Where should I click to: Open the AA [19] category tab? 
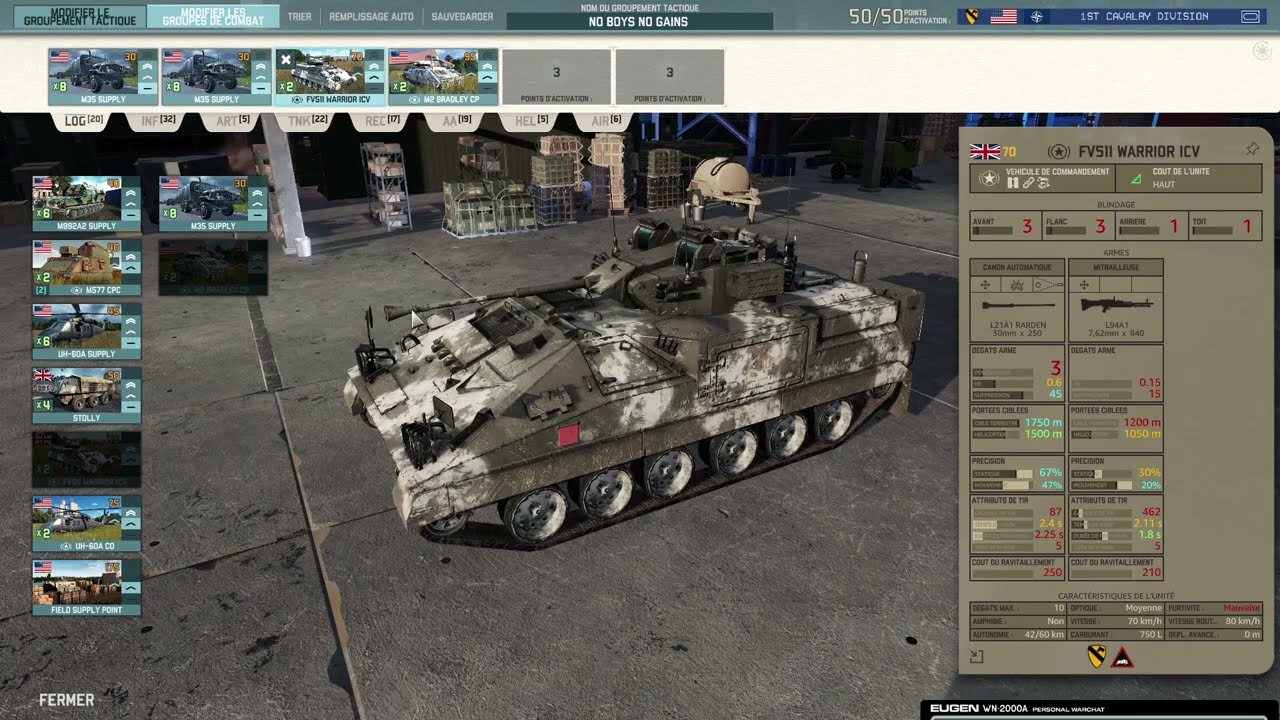(x=456, y=121)
